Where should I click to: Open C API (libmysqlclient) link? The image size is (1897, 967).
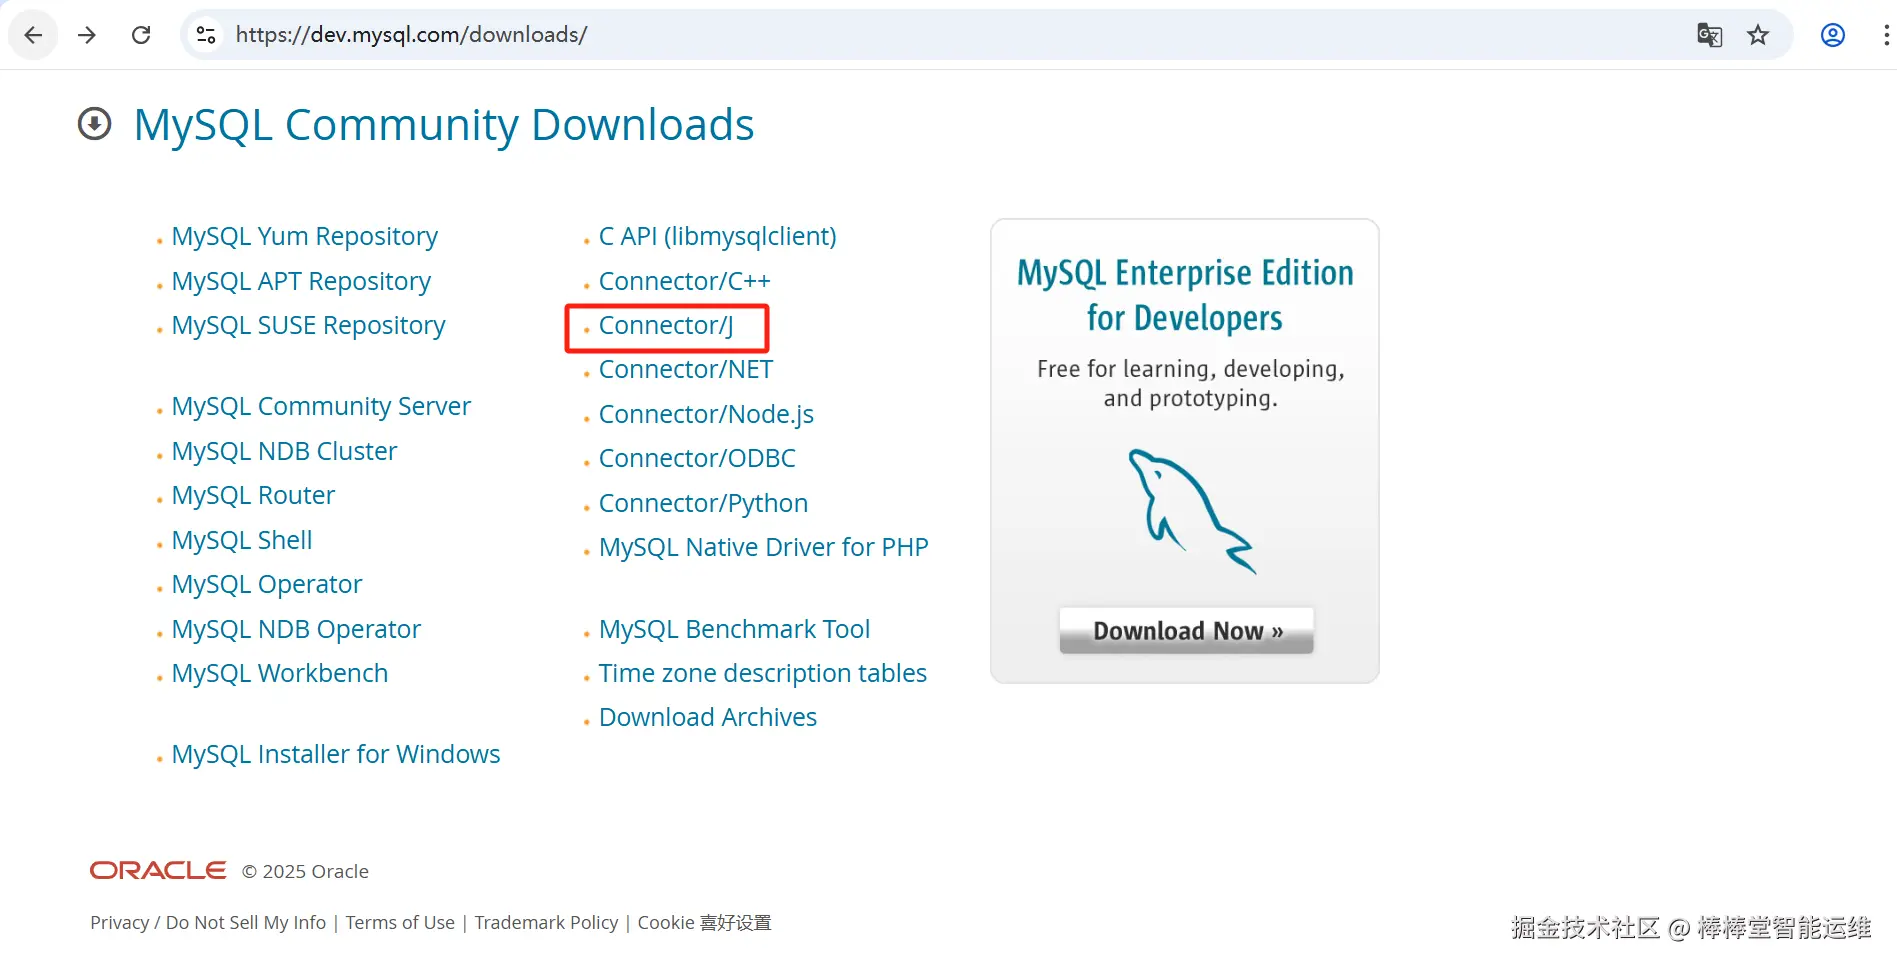pyautogui.click(x=717, y=237)
